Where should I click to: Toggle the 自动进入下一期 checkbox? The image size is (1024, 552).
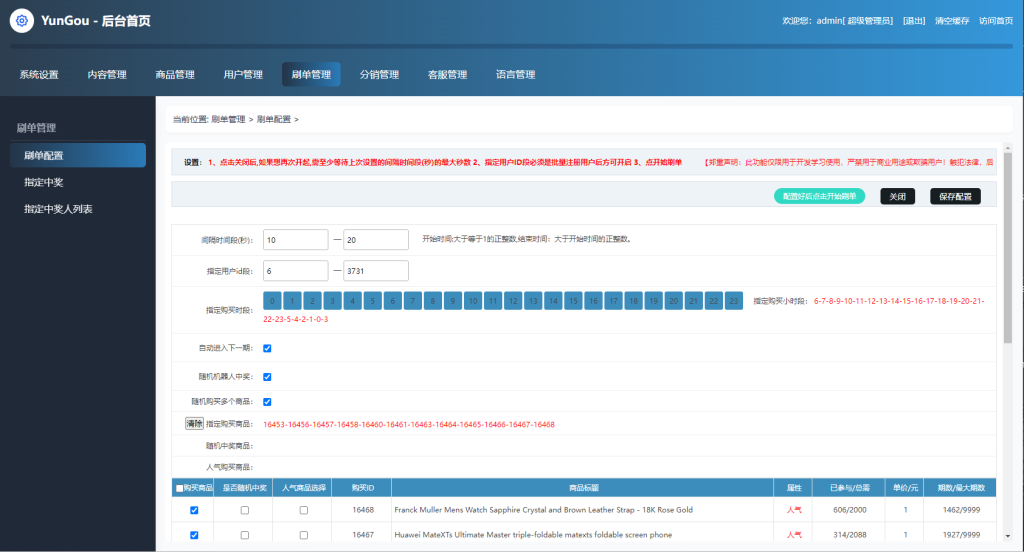(267, 349)
